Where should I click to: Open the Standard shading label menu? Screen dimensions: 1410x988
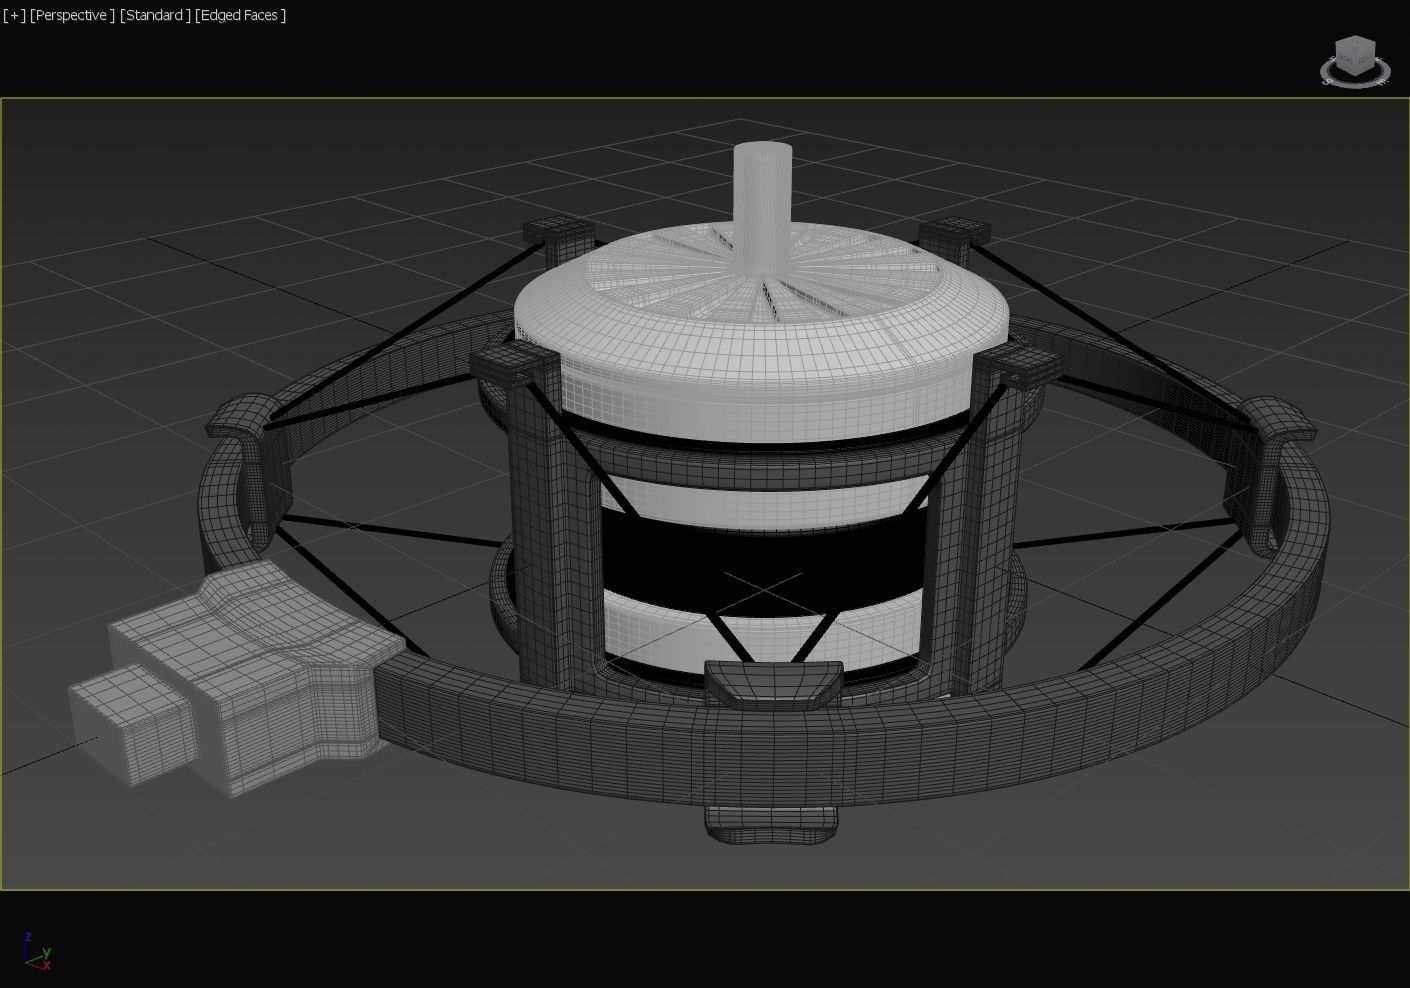(x=155, y=15)
